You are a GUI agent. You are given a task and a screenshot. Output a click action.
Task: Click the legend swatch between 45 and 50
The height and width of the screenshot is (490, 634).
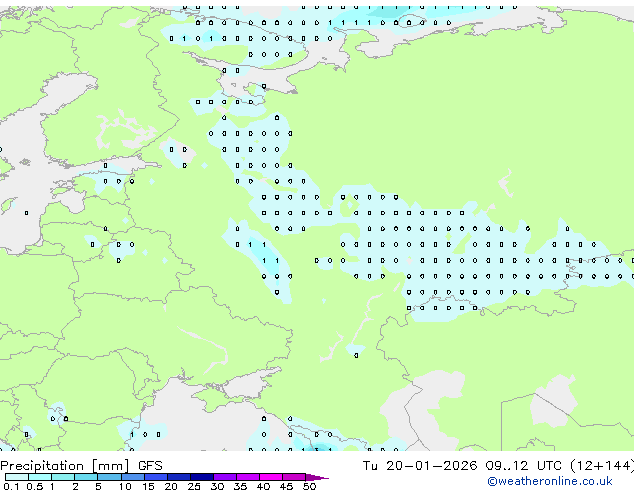(x=294, y=477)
